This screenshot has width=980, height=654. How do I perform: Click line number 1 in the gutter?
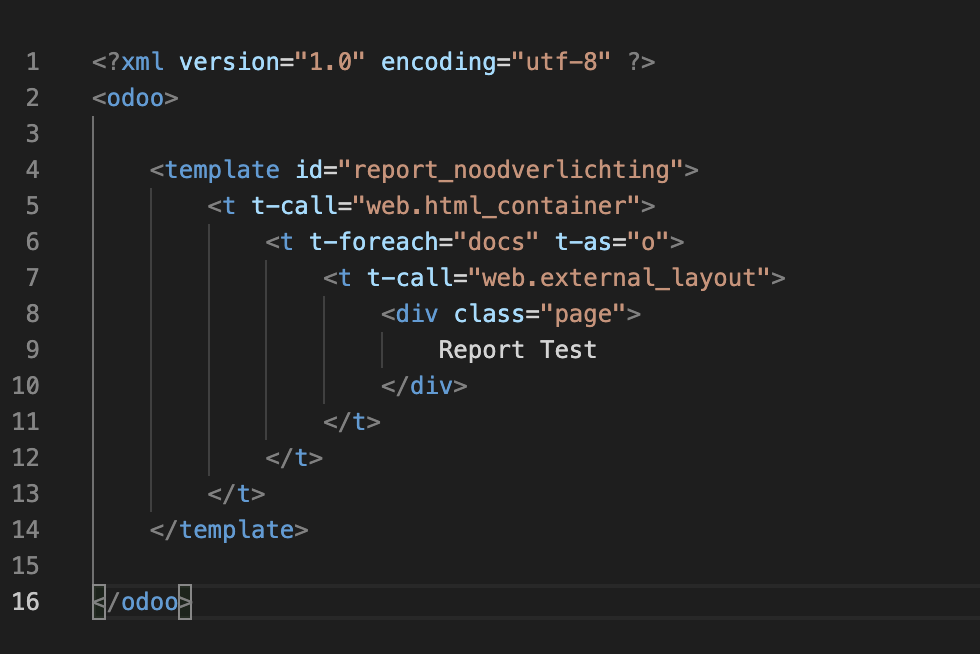32,62
